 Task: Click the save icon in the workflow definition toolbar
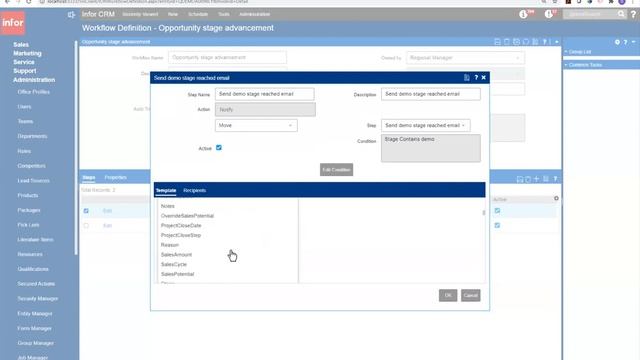[x=497, y=42]
